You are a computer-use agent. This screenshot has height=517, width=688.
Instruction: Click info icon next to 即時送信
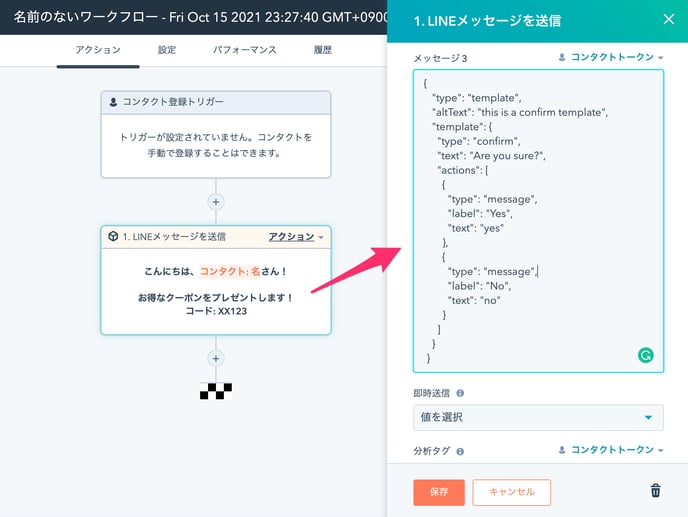click(x=460, y=394)
